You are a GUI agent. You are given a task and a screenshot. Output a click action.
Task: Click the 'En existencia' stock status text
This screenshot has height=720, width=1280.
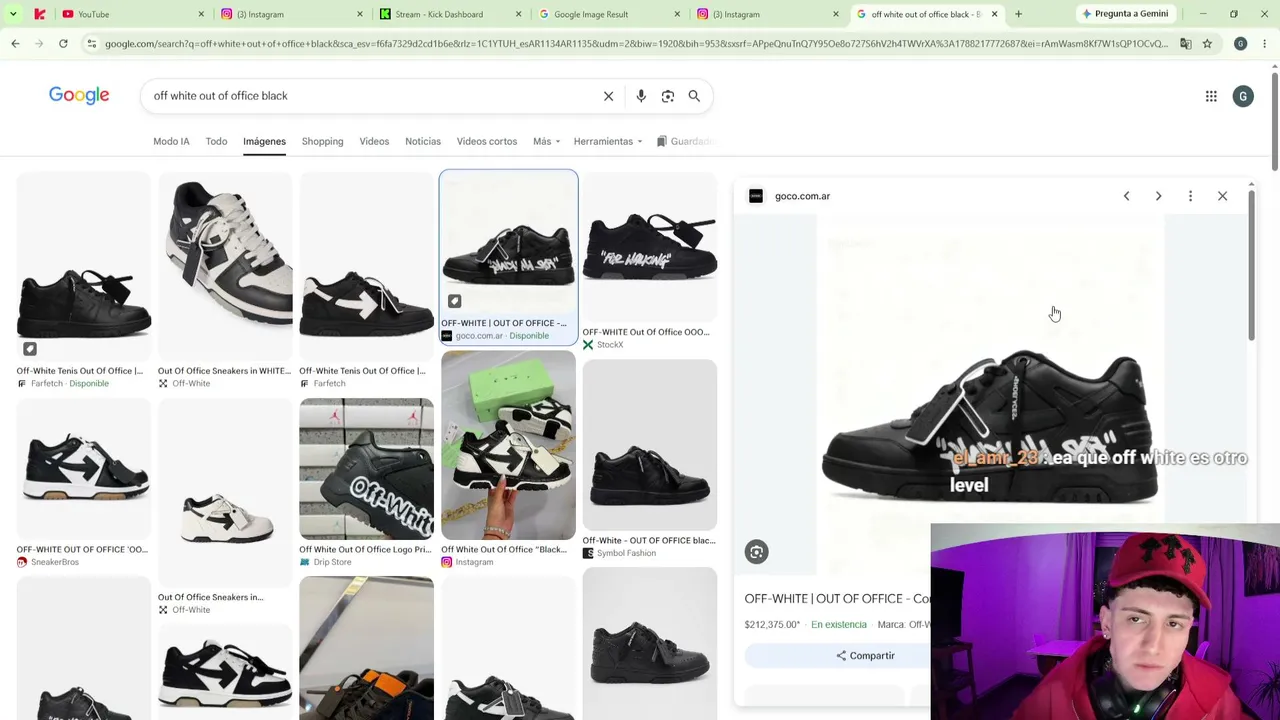(839, 625)
